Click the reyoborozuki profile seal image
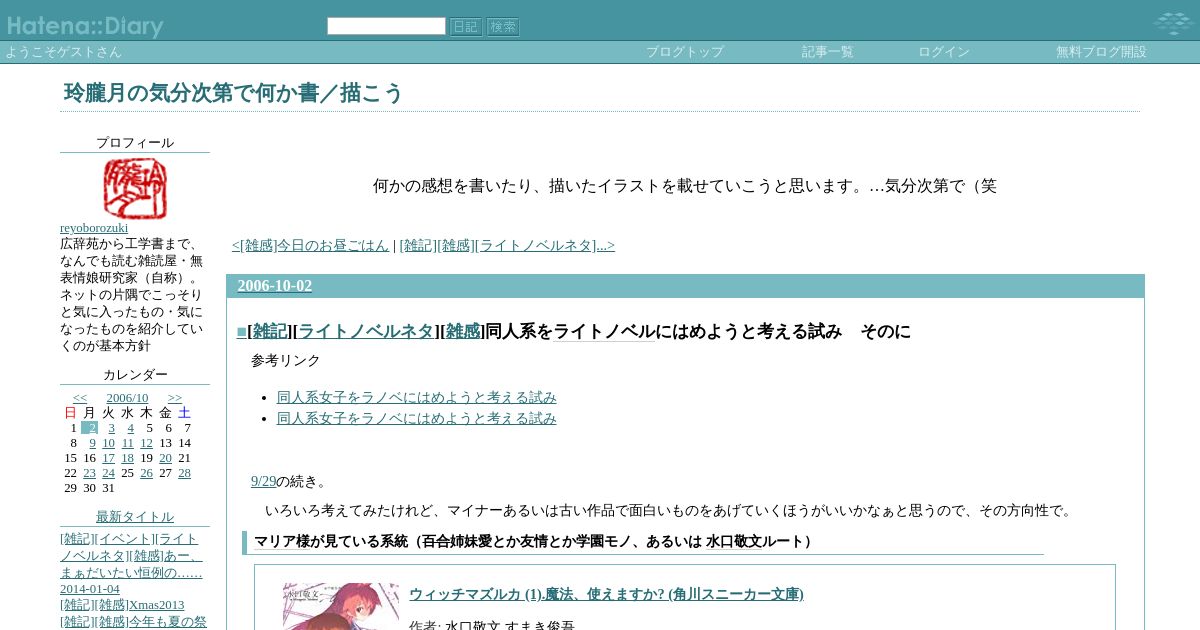Screen dimensions: 1200x630 [135, 188]
